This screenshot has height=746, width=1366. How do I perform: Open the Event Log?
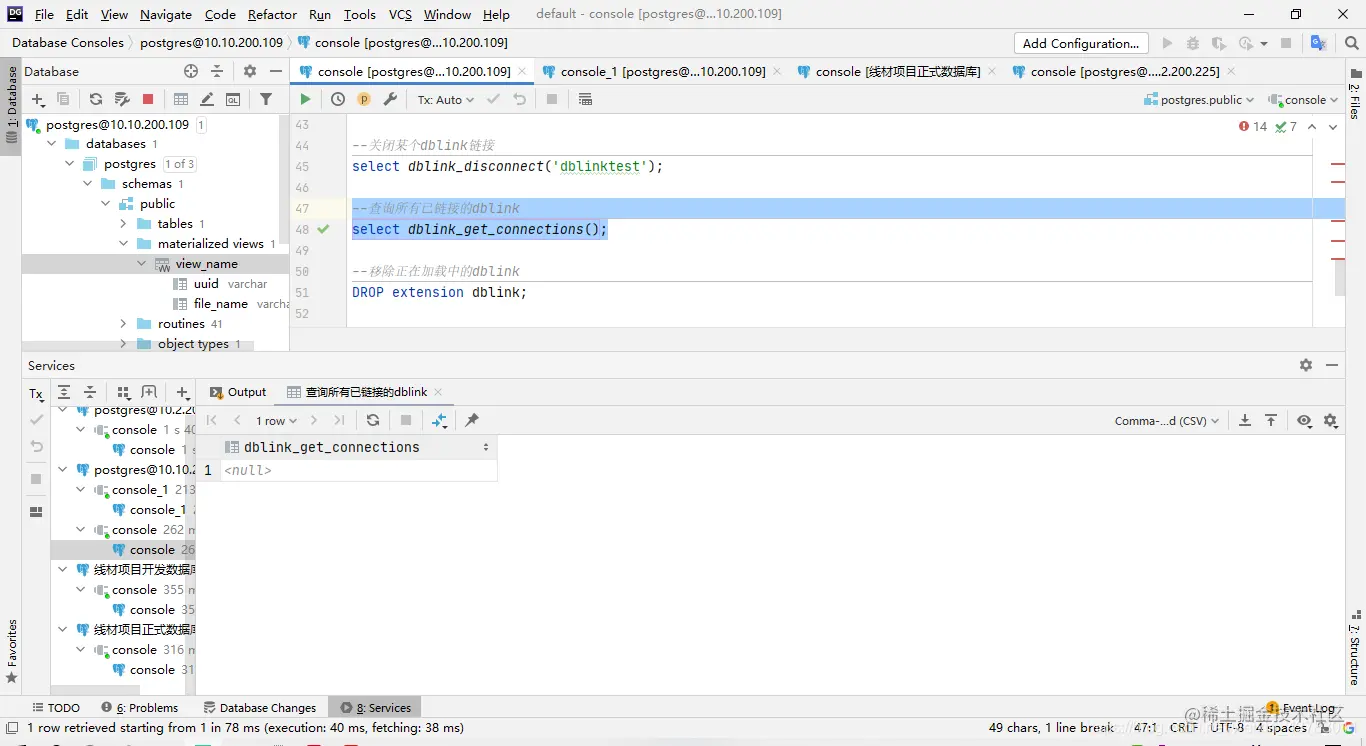point(1301,707)
